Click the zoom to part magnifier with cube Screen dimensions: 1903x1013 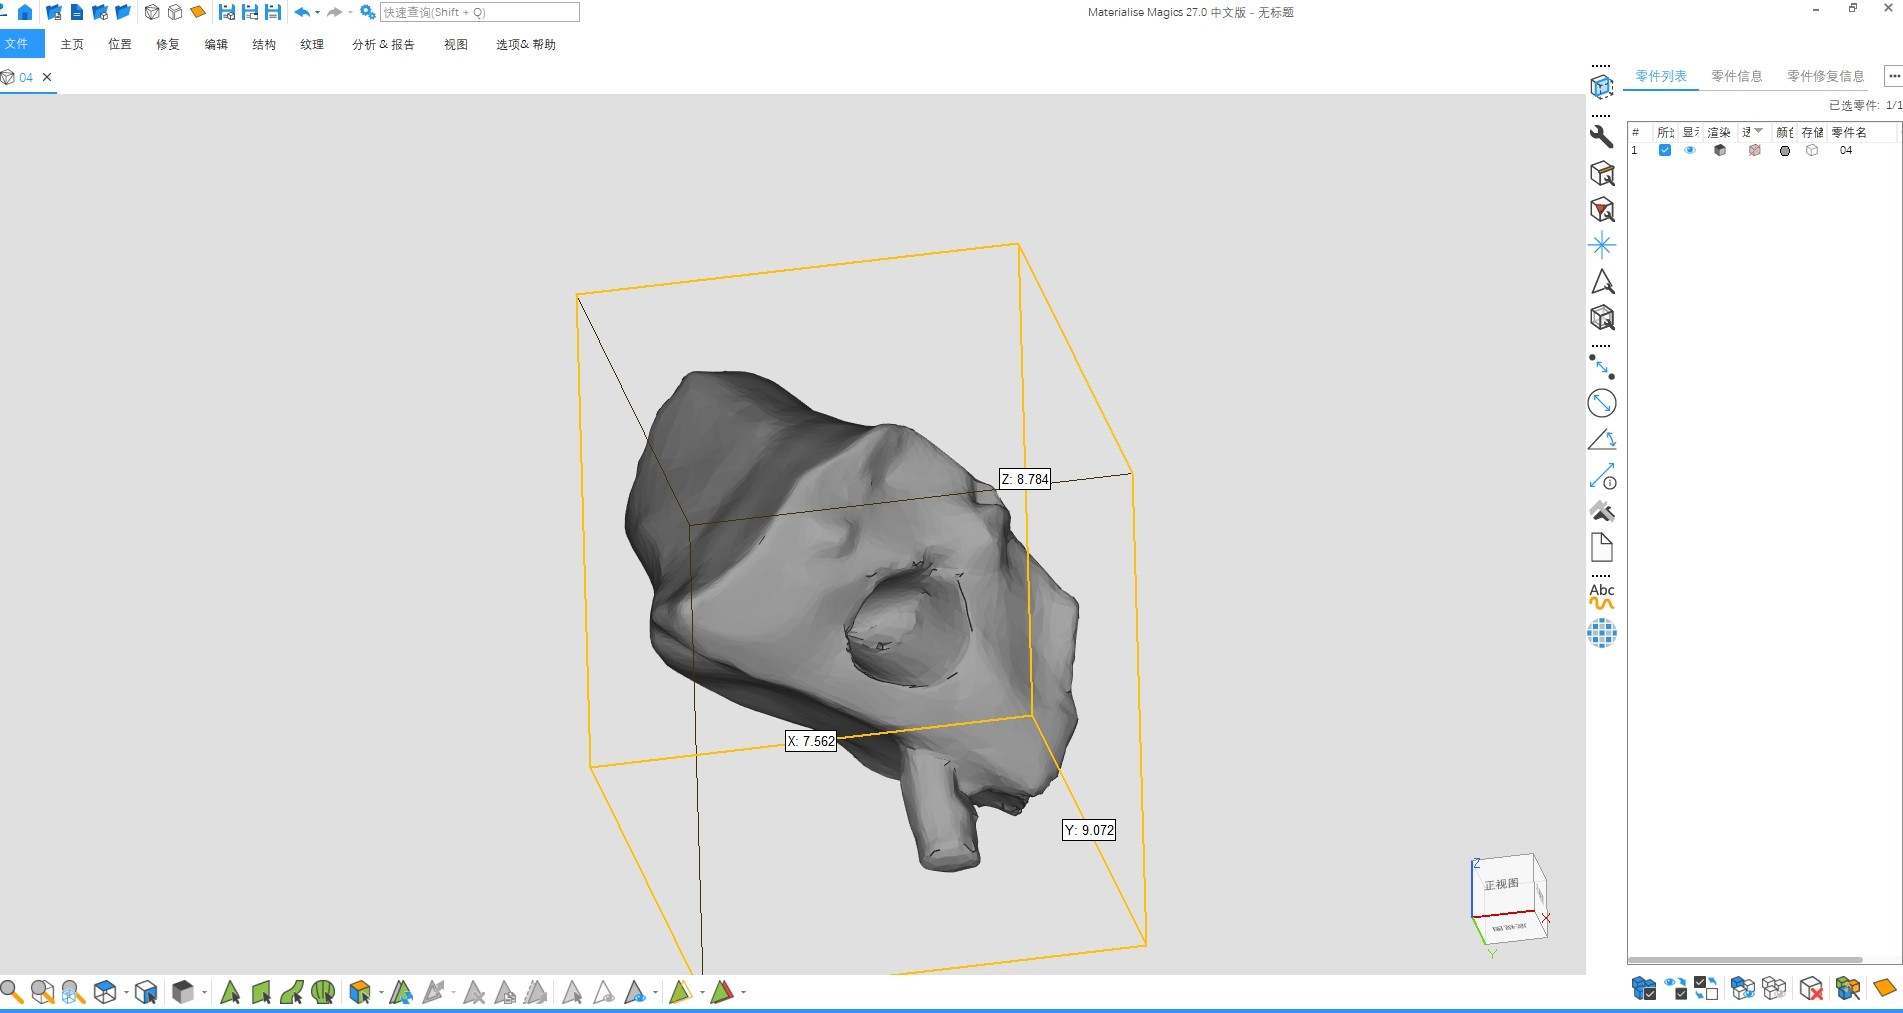(42, 992)
